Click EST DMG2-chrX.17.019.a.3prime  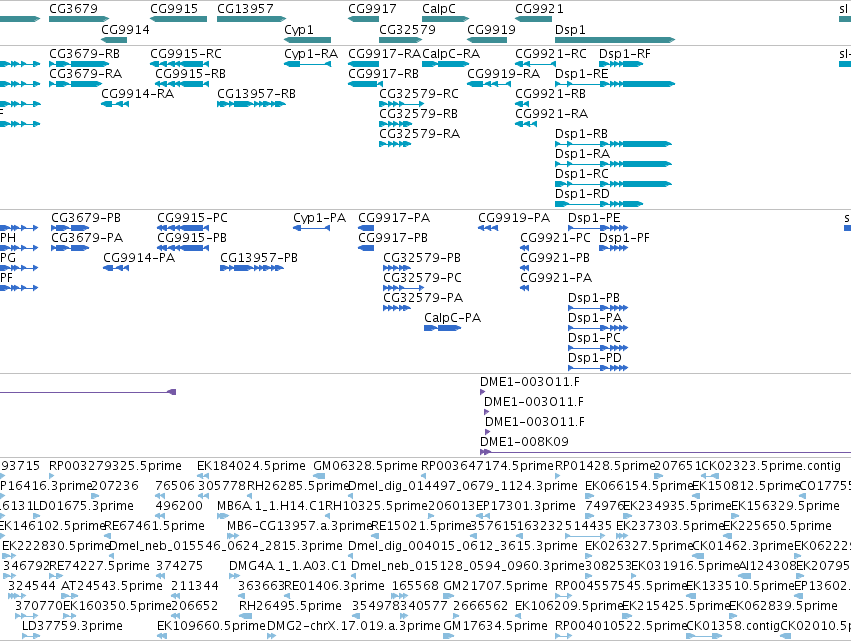point(353,626)
